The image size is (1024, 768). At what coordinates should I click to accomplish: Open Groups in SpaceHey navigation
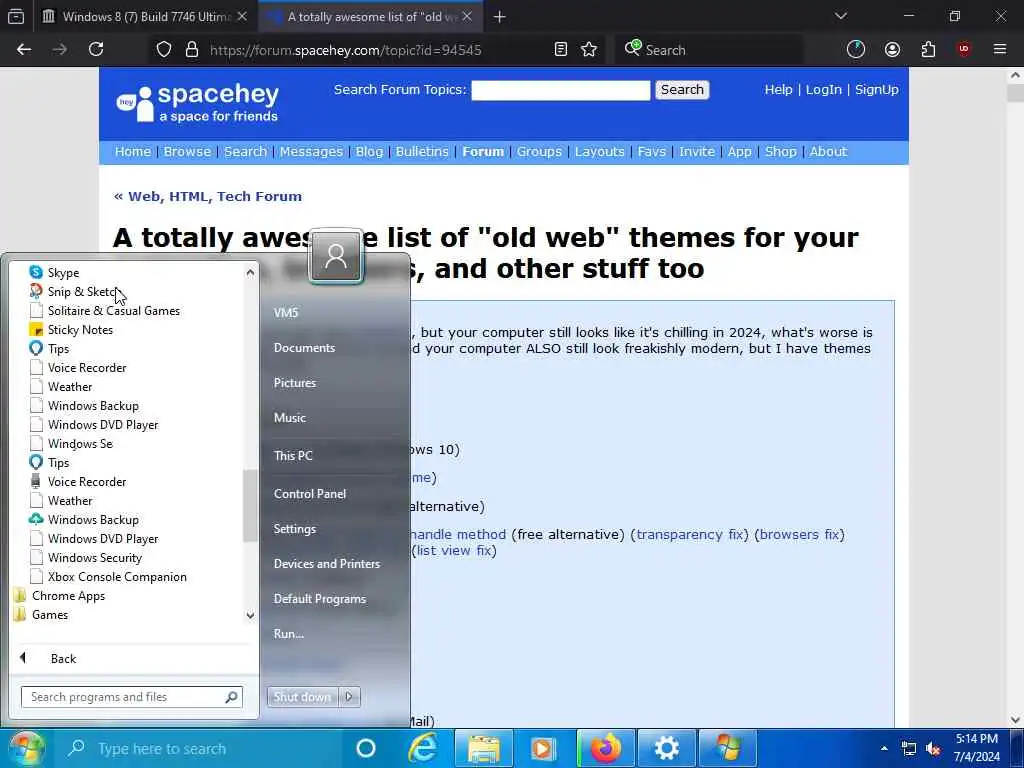pyautogui.click(x=539, y=152)
